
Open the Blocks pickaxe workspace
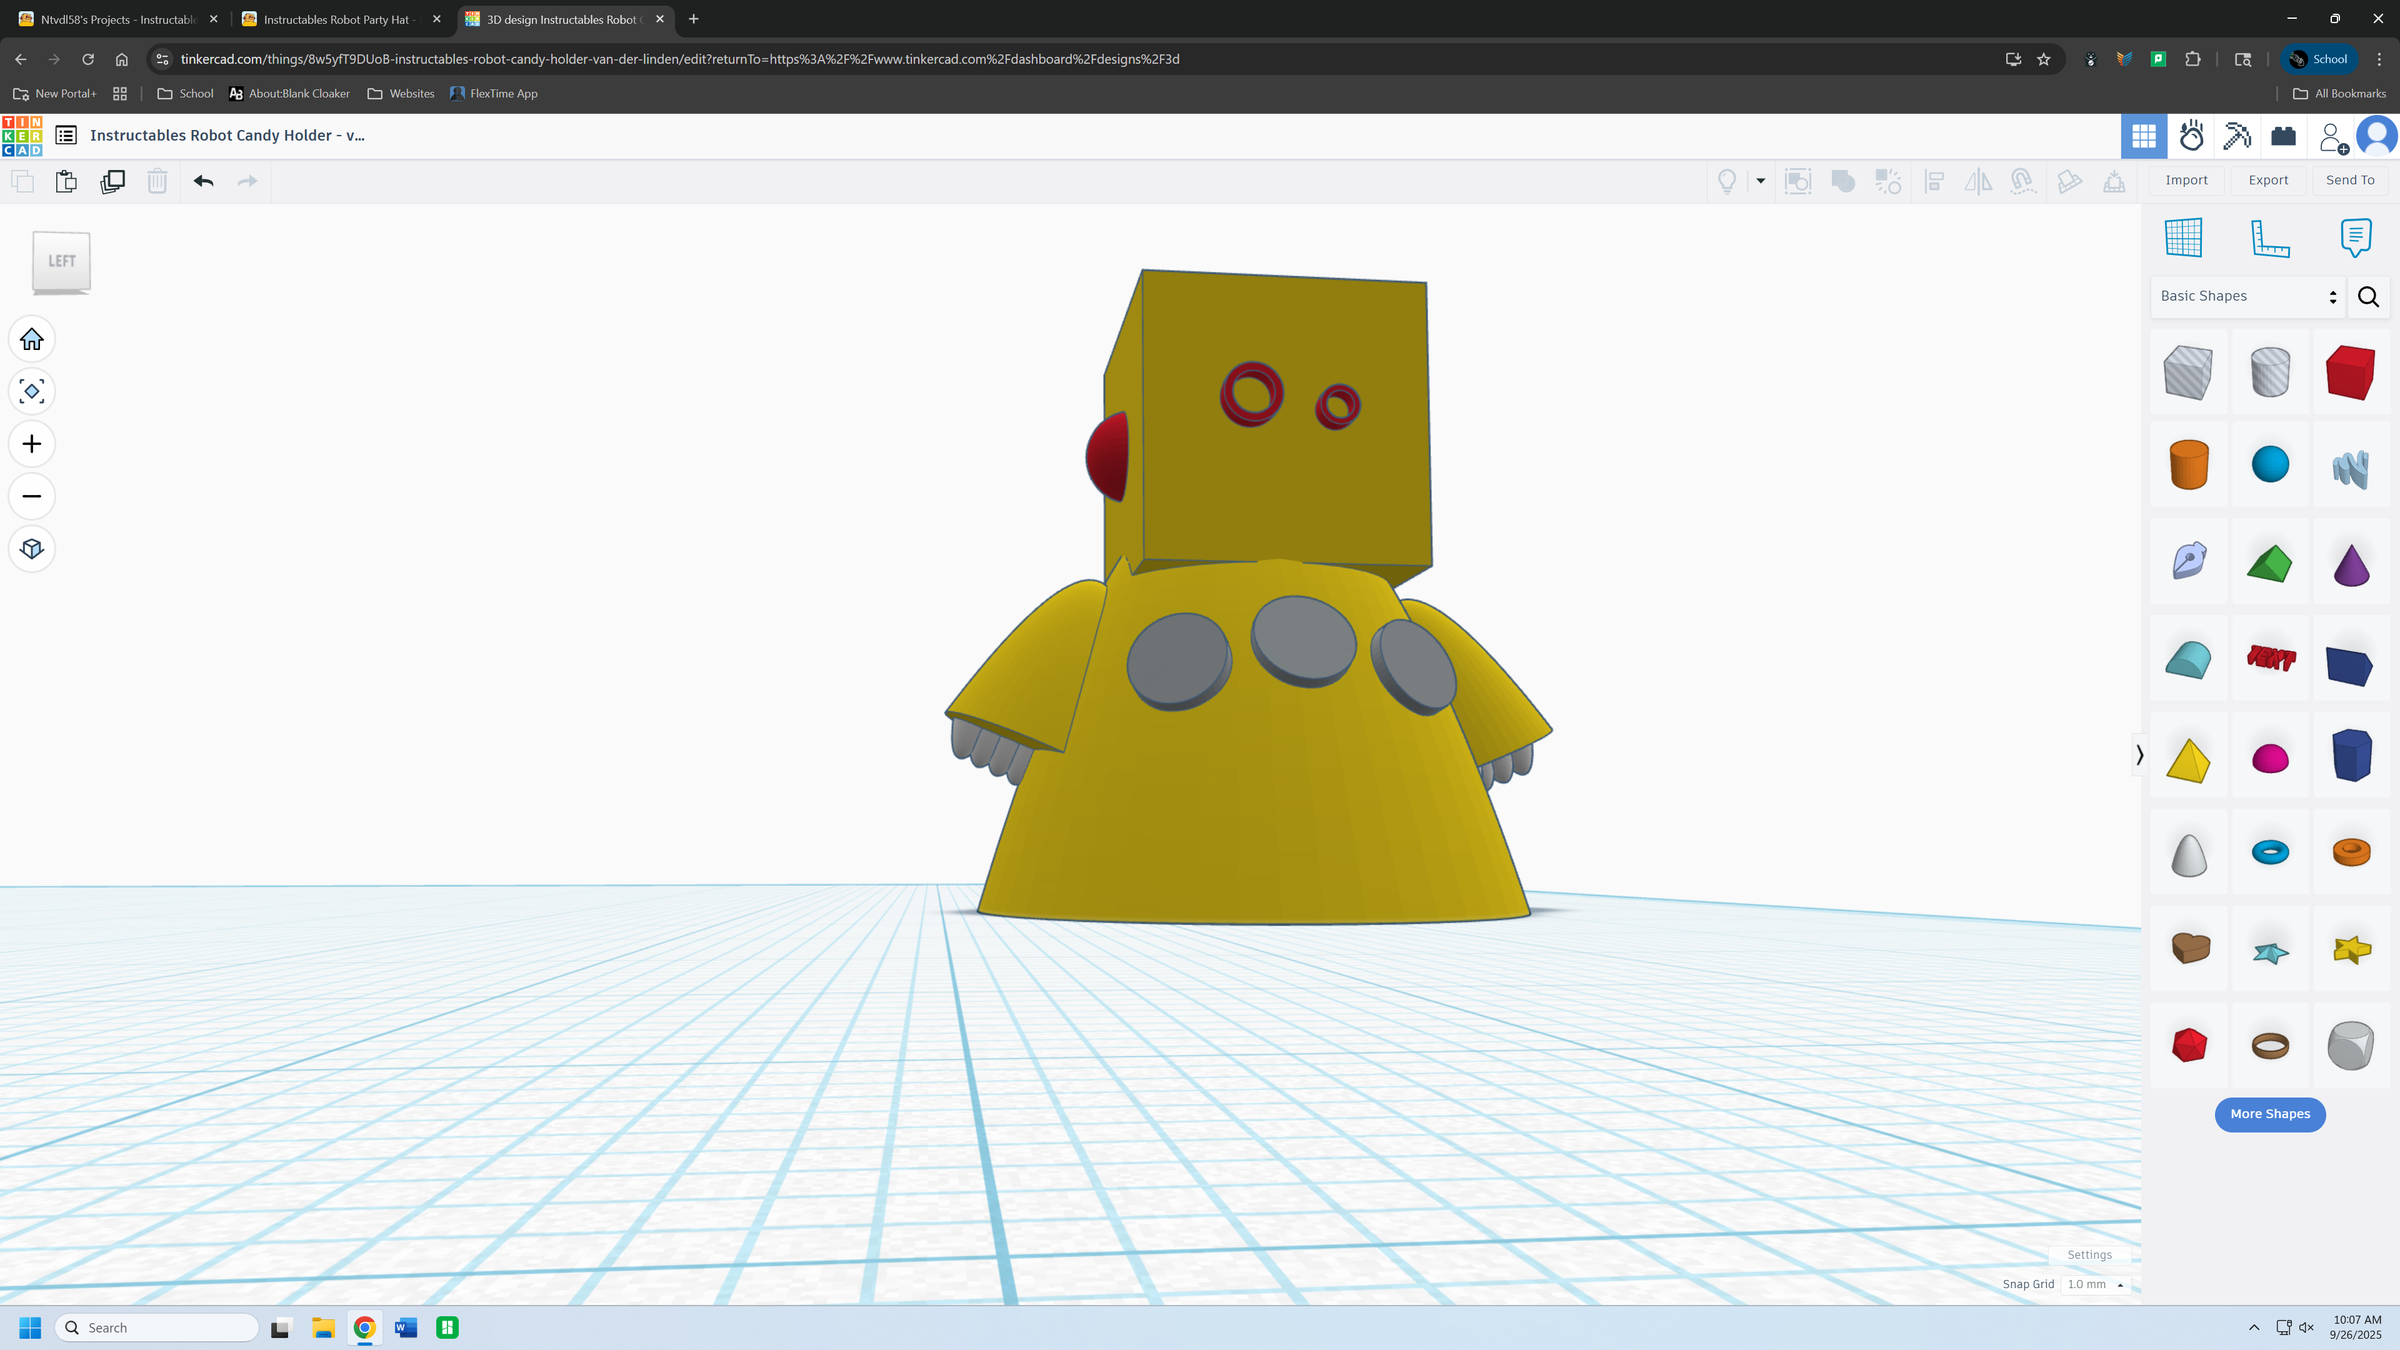point(2237,136)
